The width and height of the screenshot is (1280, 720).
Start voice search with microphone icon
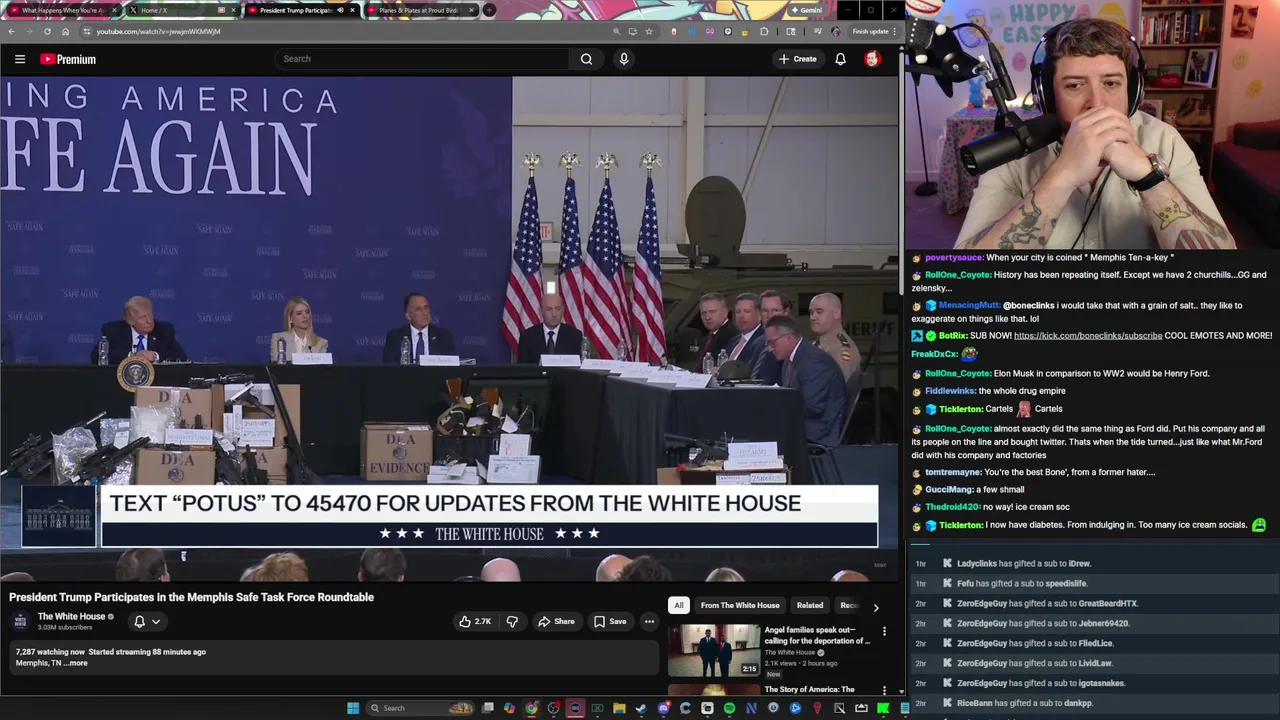[x=624, y=59]
